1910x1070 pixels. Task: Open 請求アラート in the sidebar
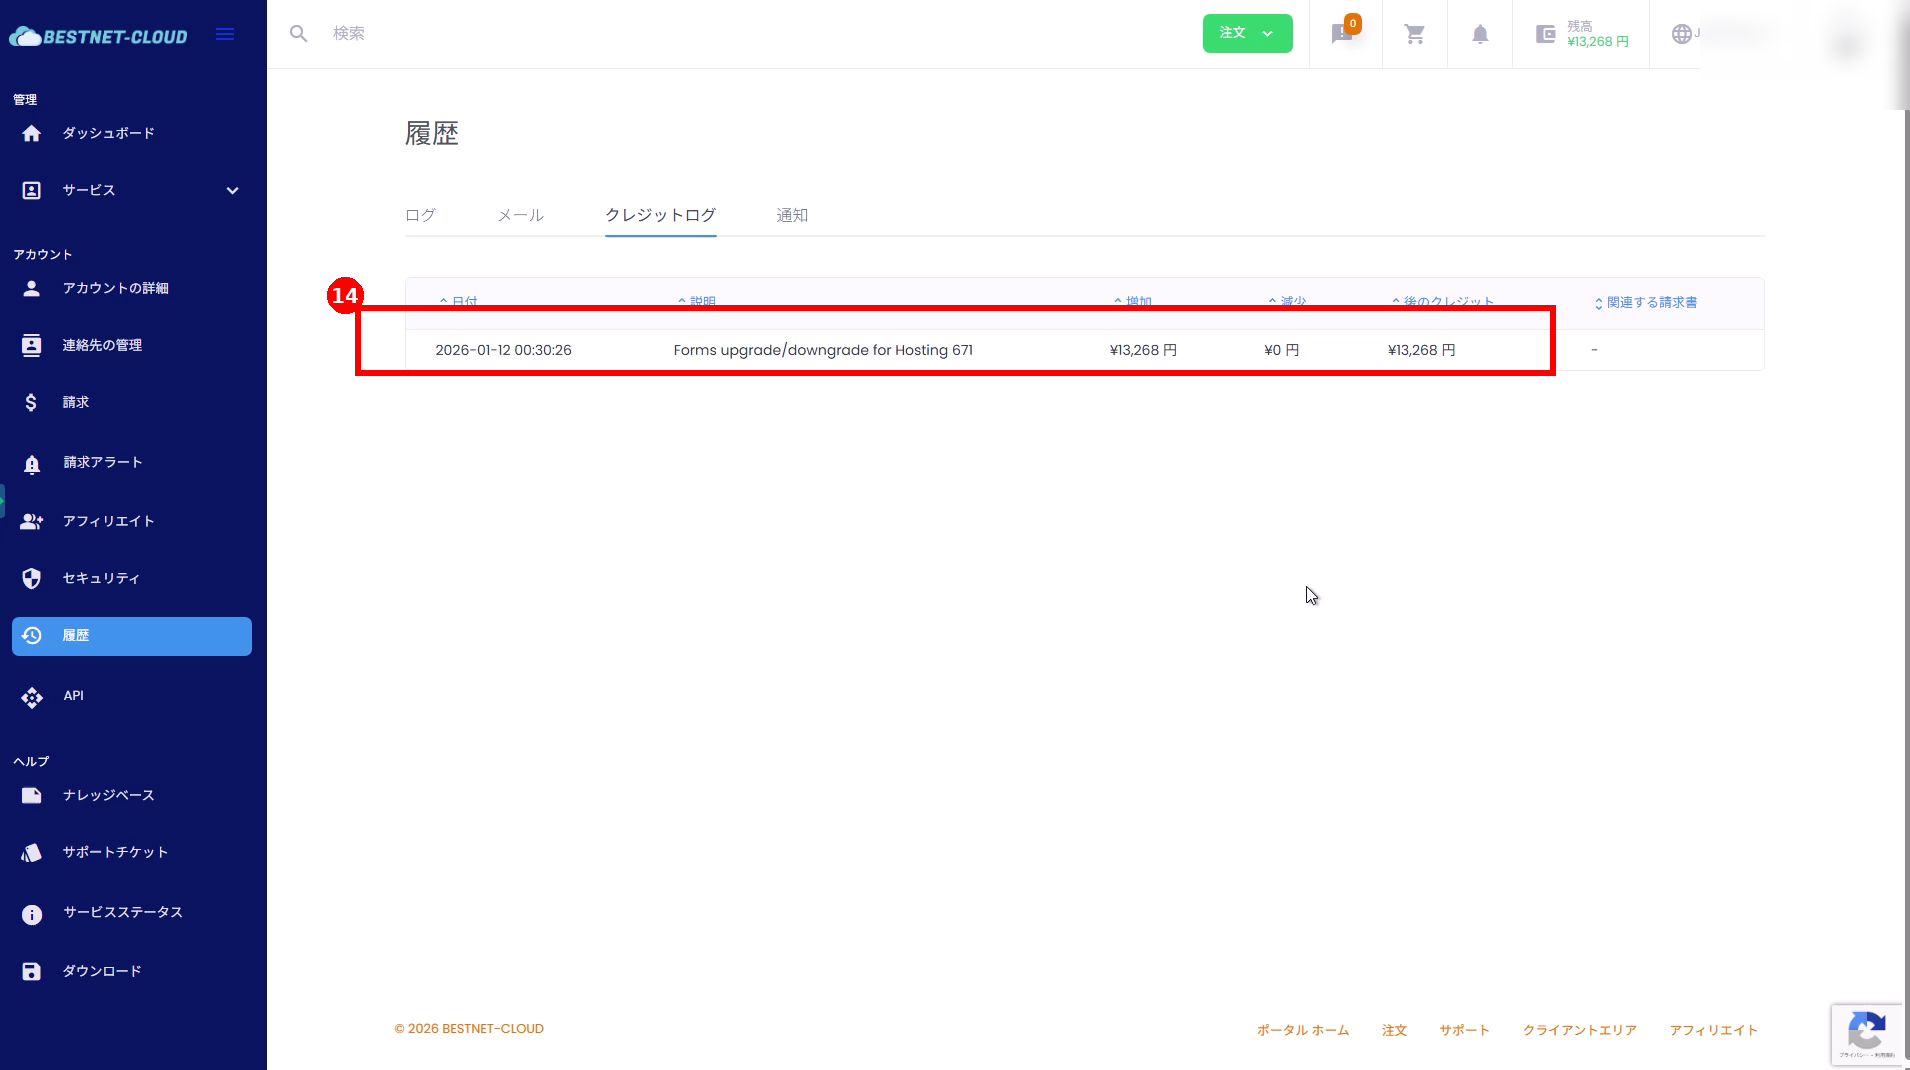[102, 462]
